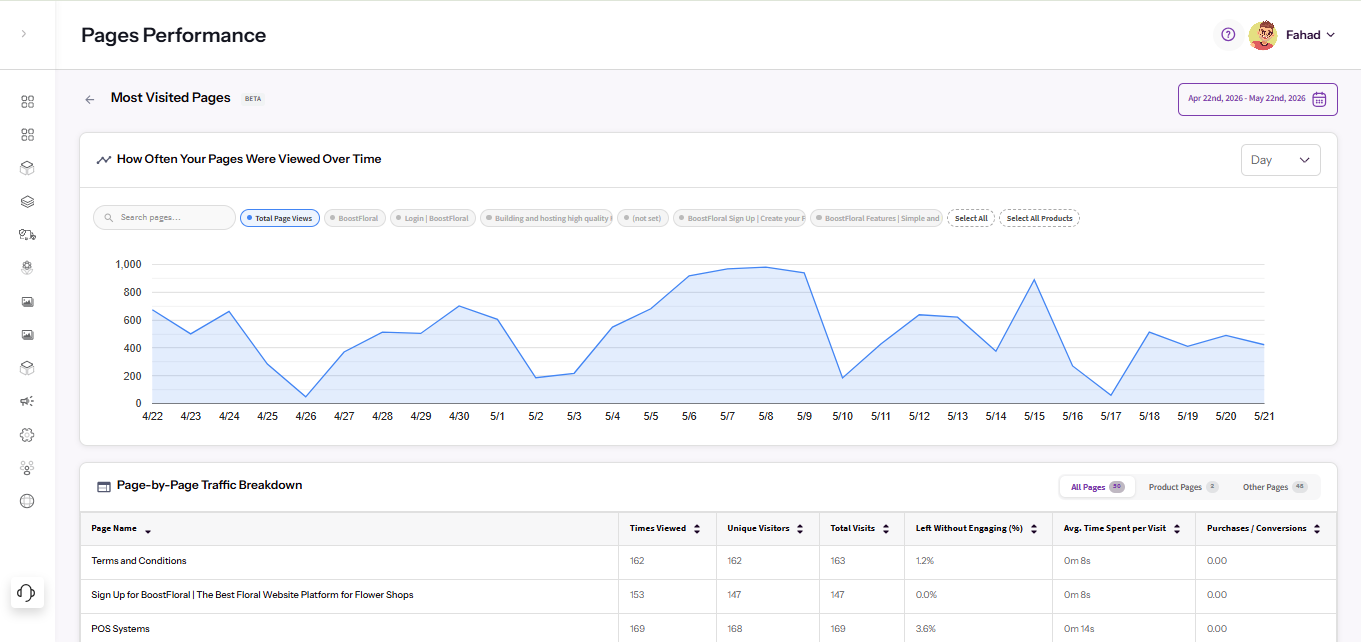
Task: Sort by Unique Visitors column arrows
Action: 800,529
